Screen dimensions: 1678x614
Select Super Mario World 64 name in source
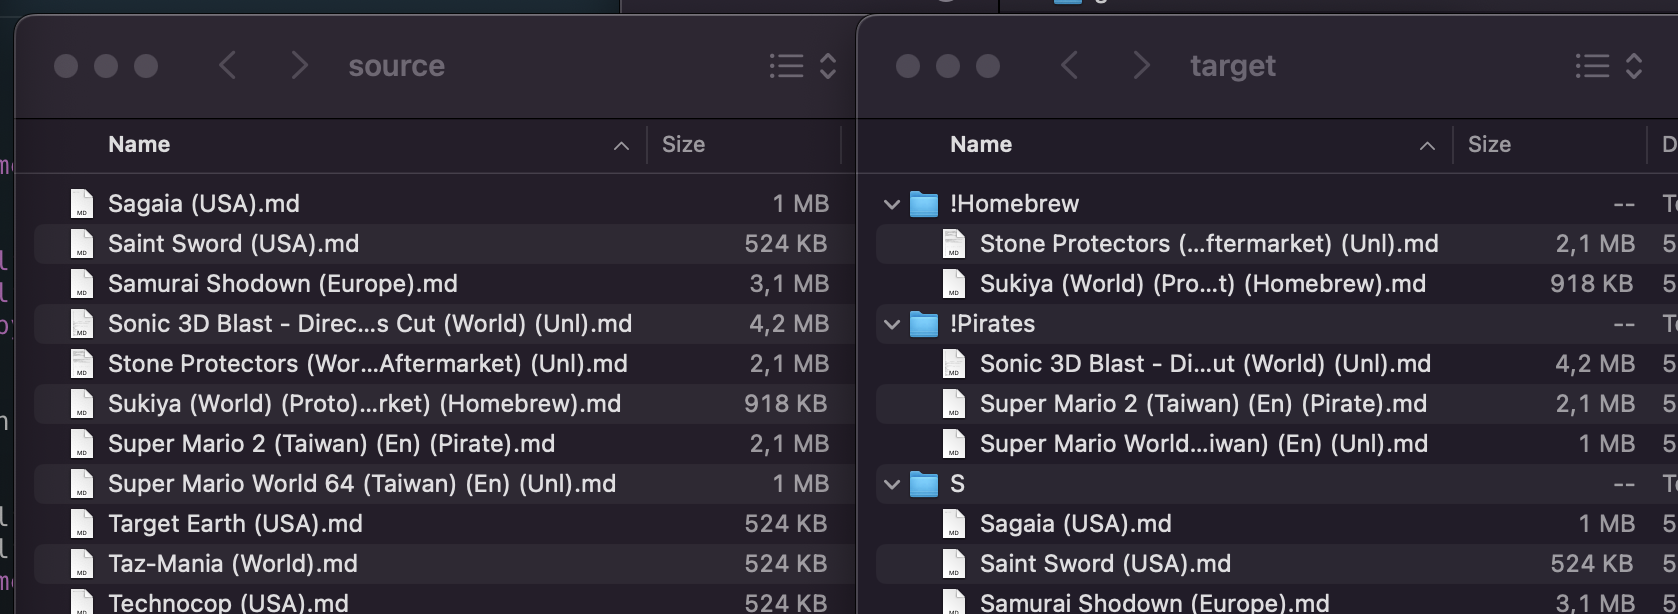pyautogui.click(x=362, y=484)
